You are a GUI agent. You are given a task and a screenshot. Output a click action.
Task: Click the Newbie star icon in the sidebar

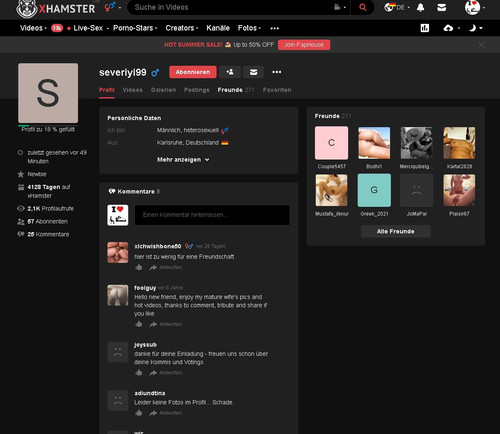[x=21, y=174]
